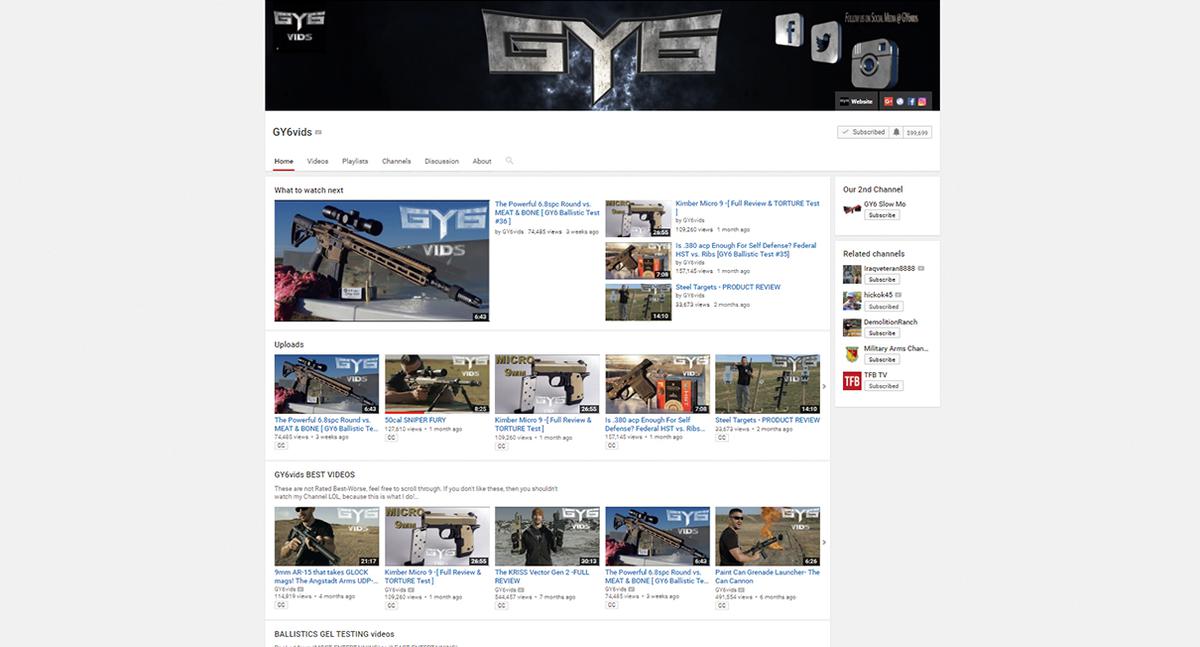
Task: Open the Uploads section heading
Action: click(x=289, y=345)
